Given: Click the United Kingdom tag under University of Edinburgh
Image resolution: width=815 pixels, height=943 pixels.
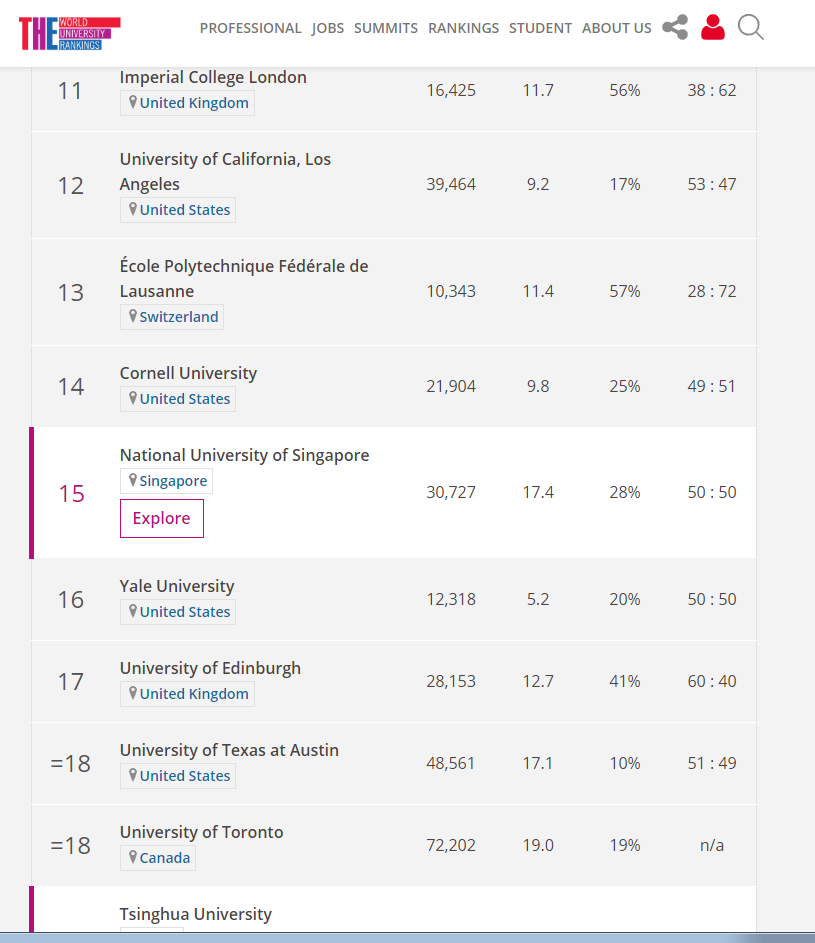Looking at the screenshot, I should click(x=187, y=693).
